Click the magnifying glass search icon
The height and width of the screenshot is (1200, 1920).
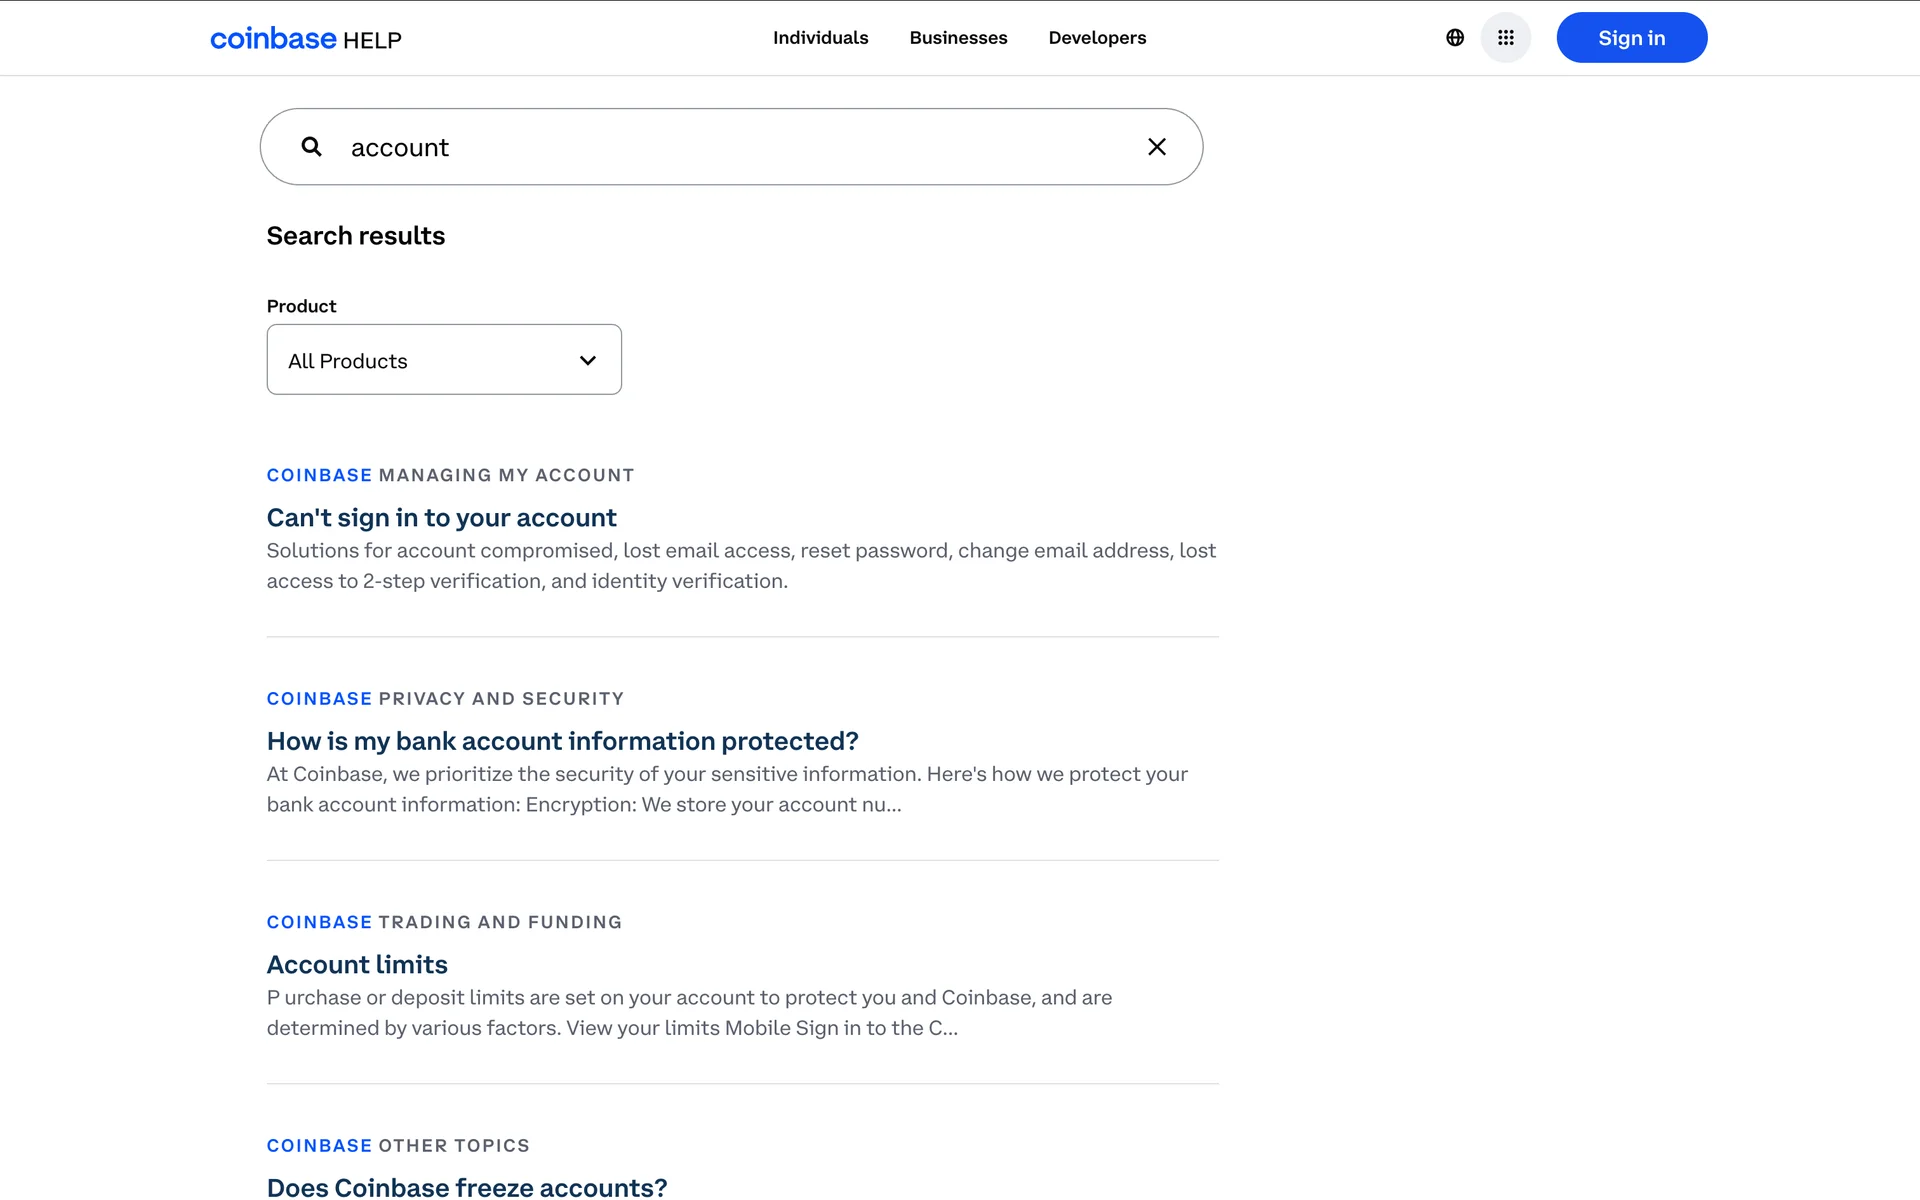pyautogui.click(x=312, y=147)
